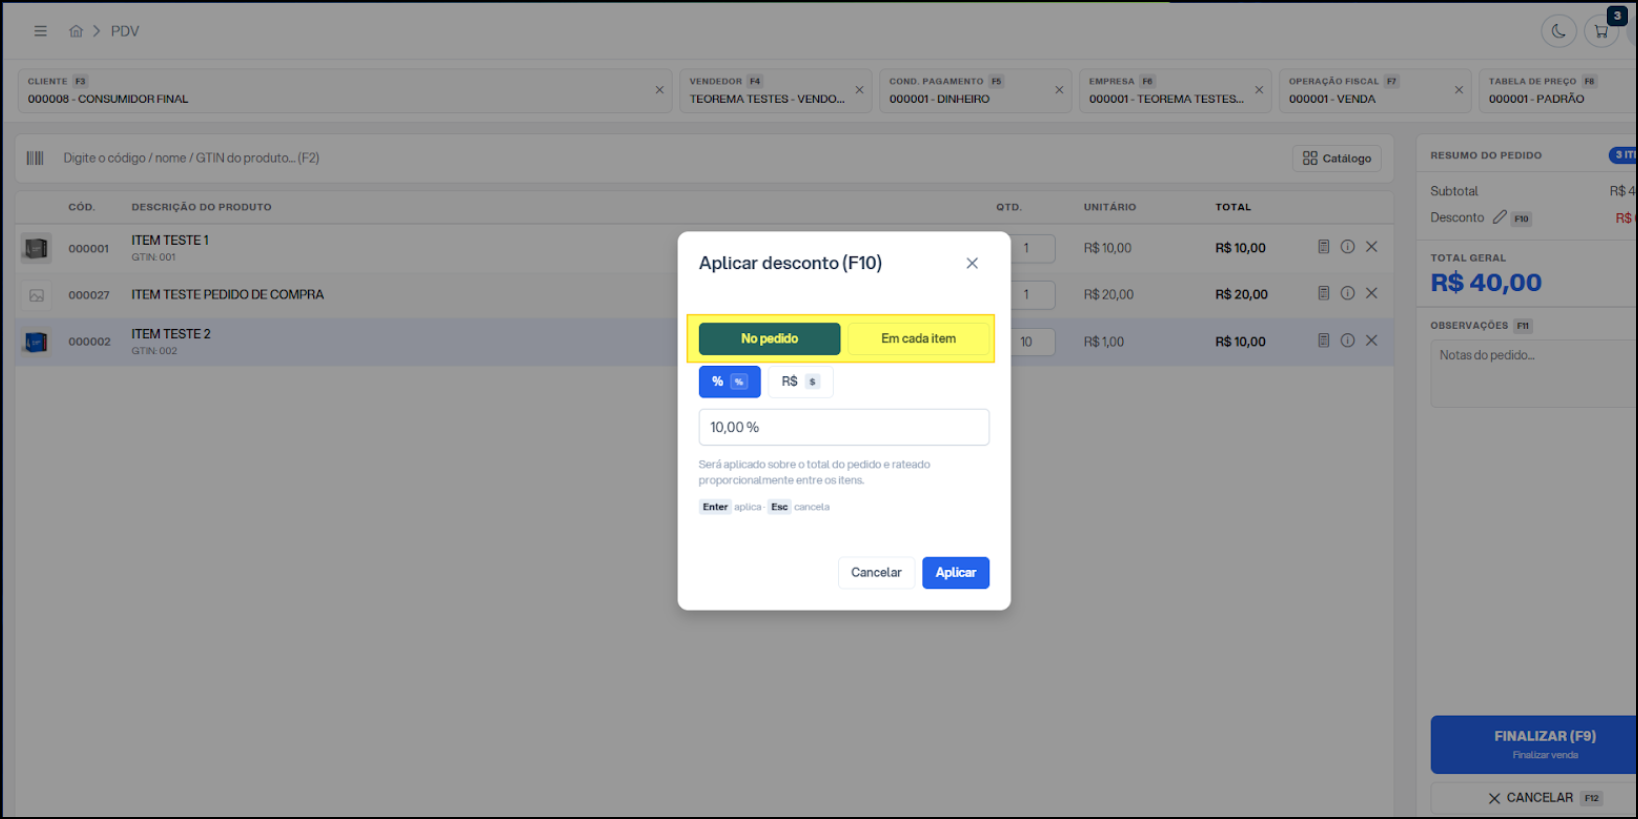Open notes icon for ITEM TESTE 1
Image resolution: width=1638 pixels, height=819 pixels.
(1323, 247)
